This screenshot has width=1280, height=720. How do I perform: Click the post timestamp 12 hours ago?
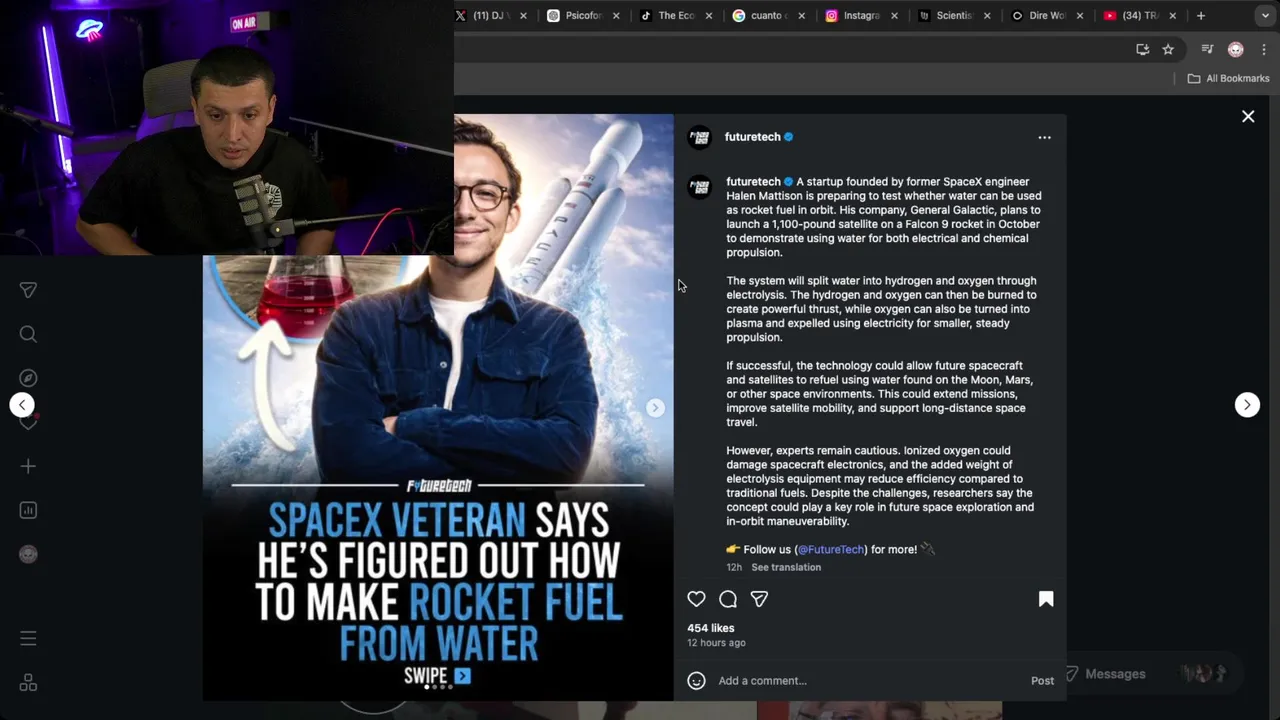[716, 643]
